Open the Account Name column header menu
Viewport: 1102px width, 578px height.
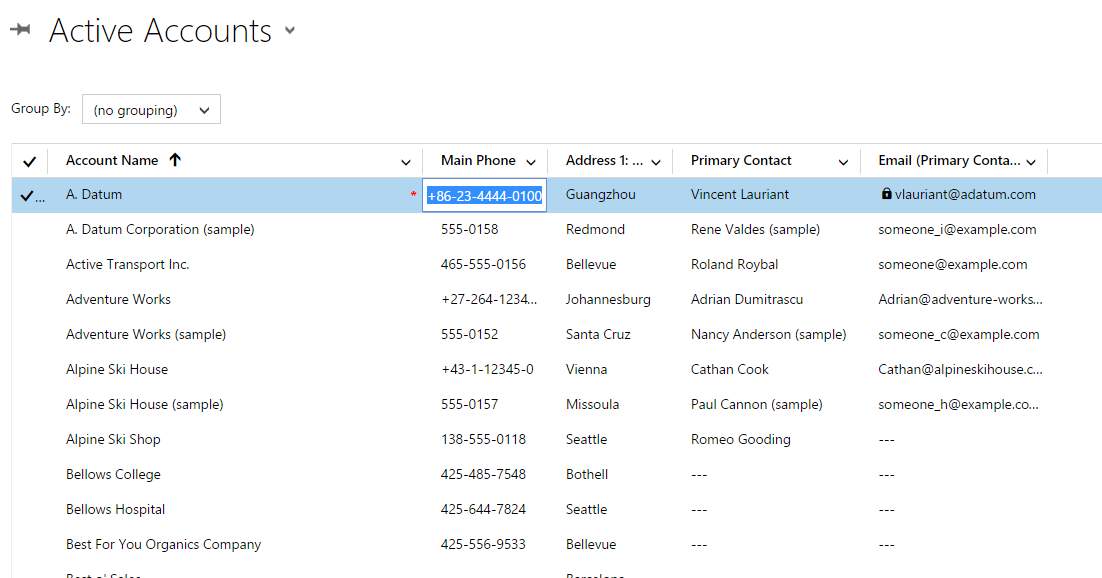click(x=406, y=161)
